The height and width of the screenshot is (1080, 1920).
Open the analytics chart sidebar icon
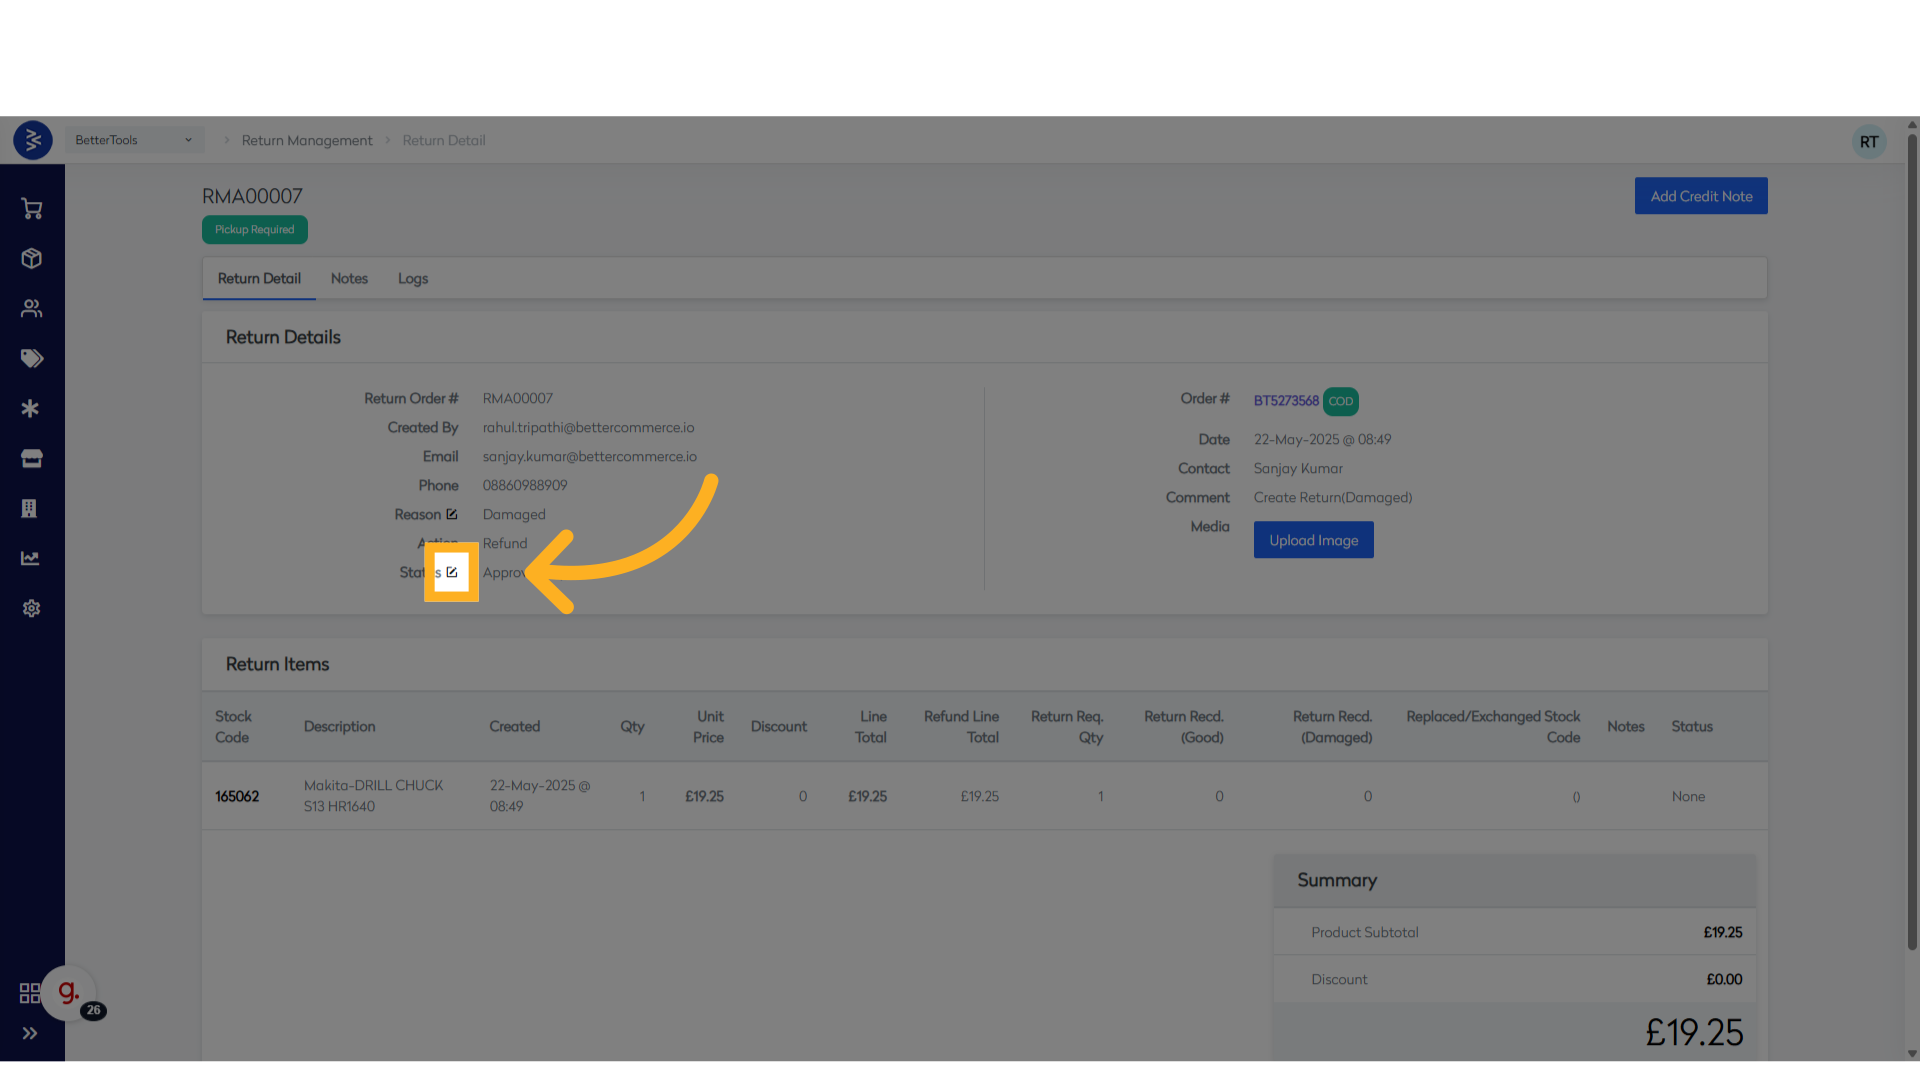31,558
